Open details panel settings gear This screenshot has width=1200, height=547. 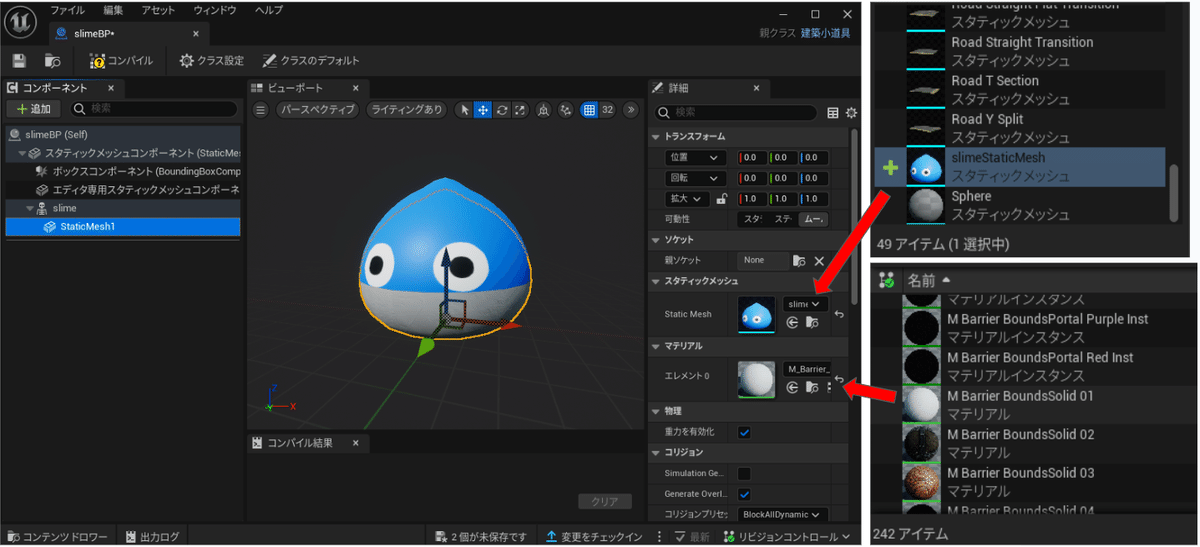click(852, 113)
